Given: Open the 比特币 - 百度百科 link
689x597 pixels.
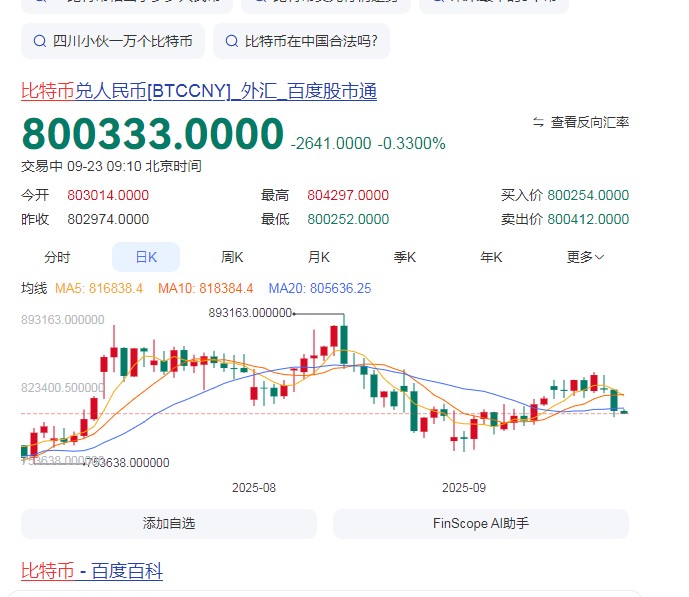Looking at the screenshot, I should (92, 571).
